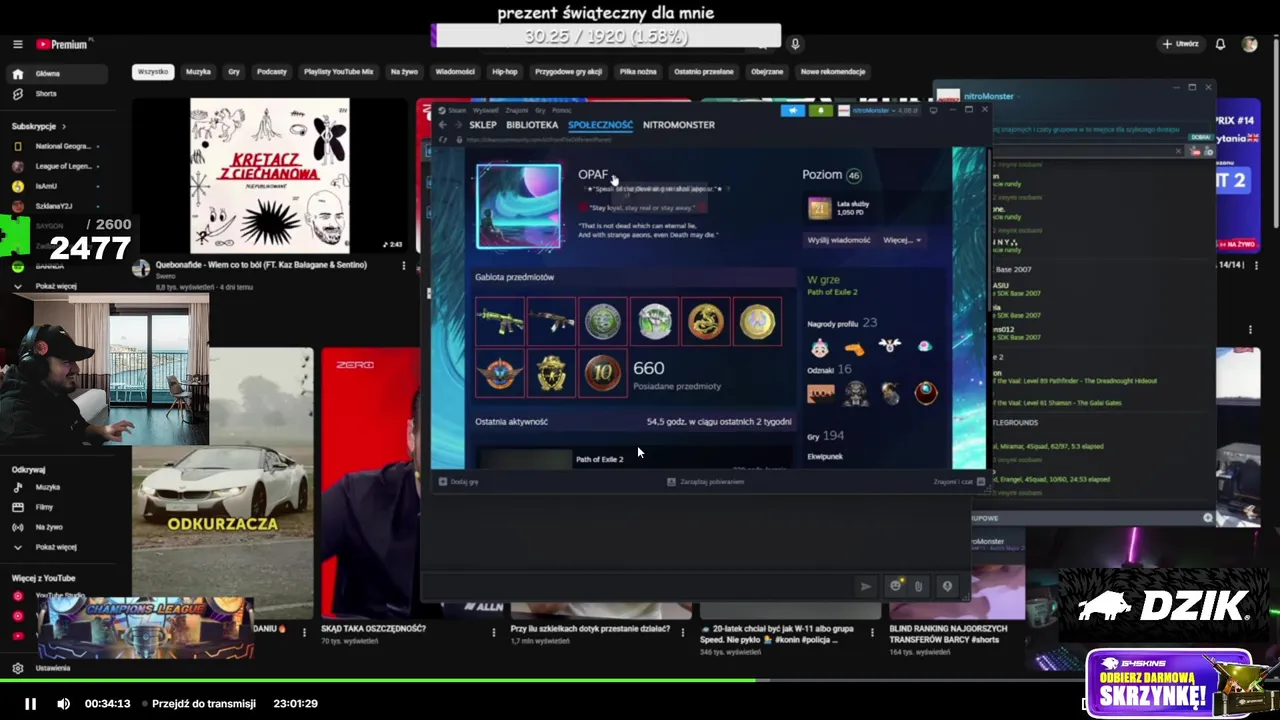Viewport: 1280px width, 720px height.
Task: Expand the Subskrypcje section chevron
Action: click(63, 127)
